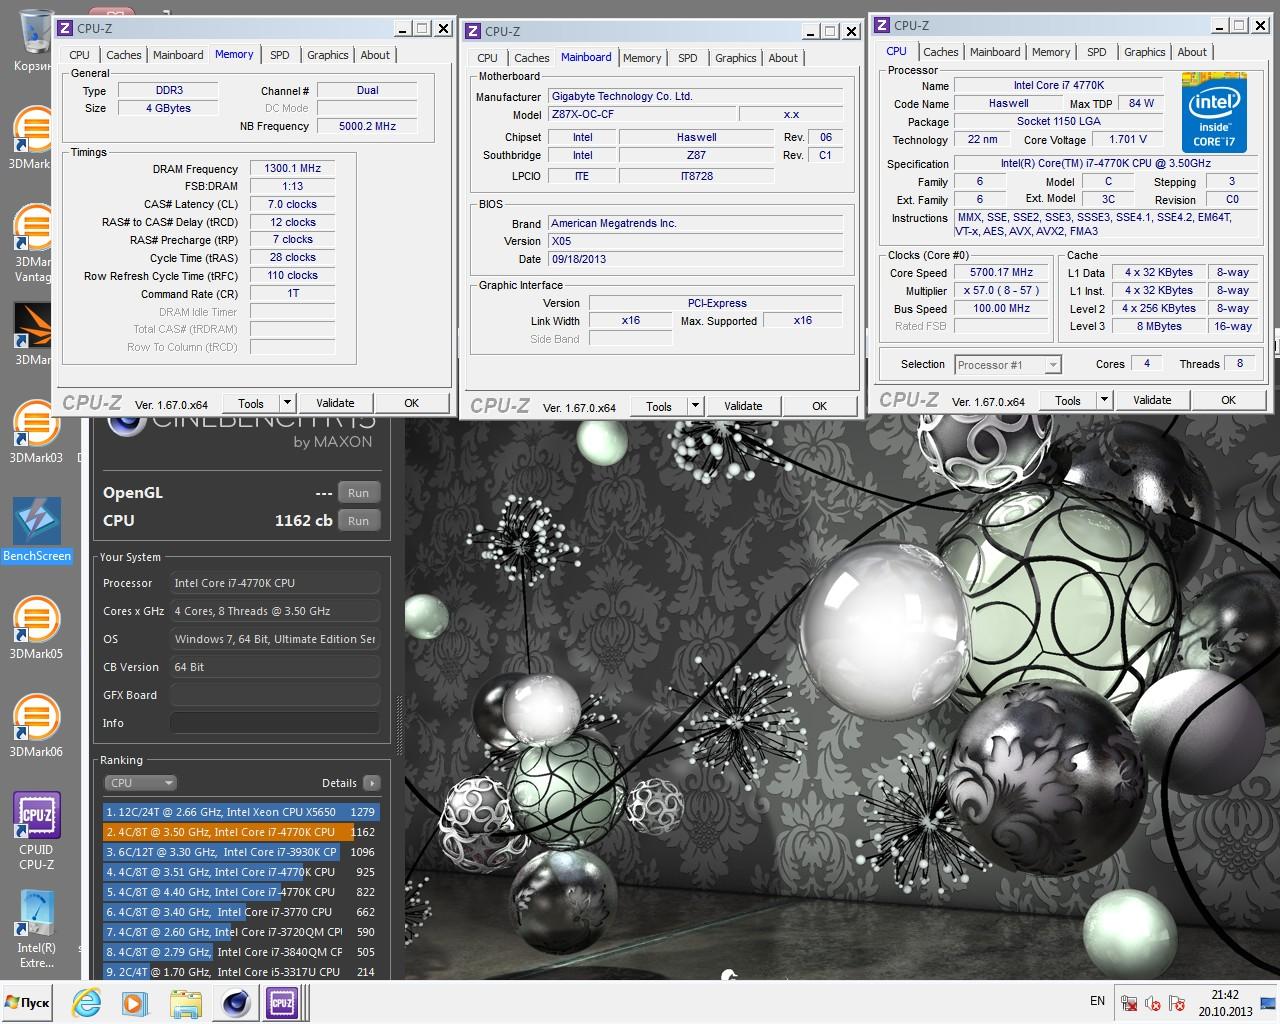Select the Core i7-3770 ranking entry

point(240,912)
